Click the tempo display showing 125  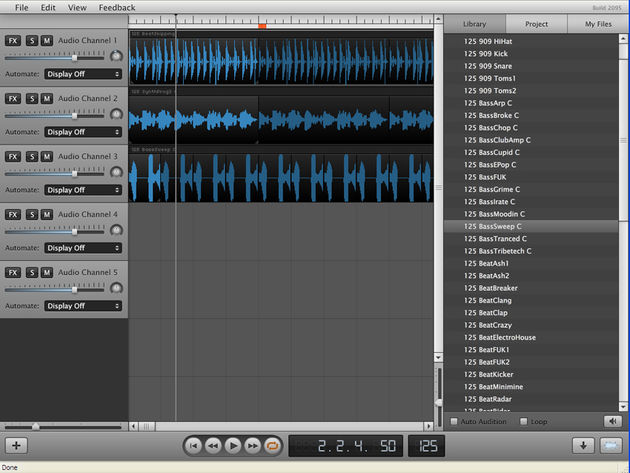point(426,446)
